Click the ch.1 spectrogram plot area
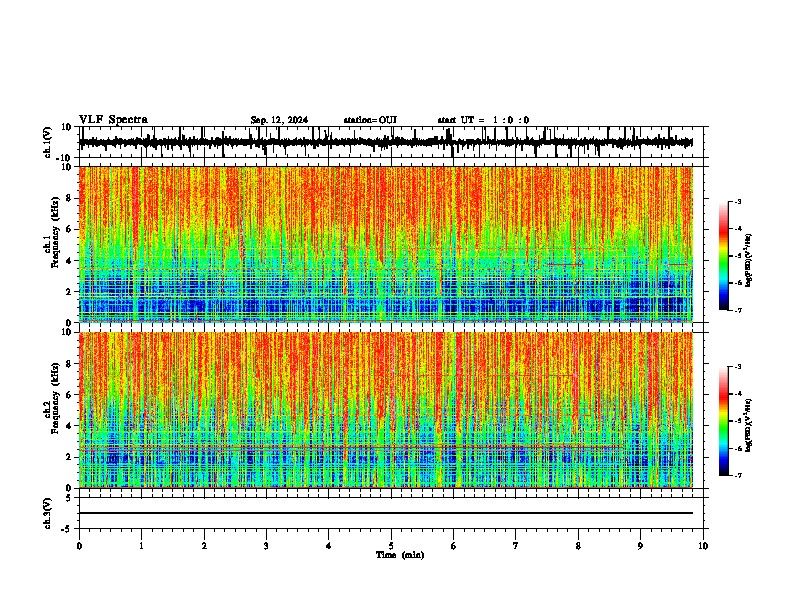This screenshot has height=612, width=792. pyautogui.click(x=386, y=244)
